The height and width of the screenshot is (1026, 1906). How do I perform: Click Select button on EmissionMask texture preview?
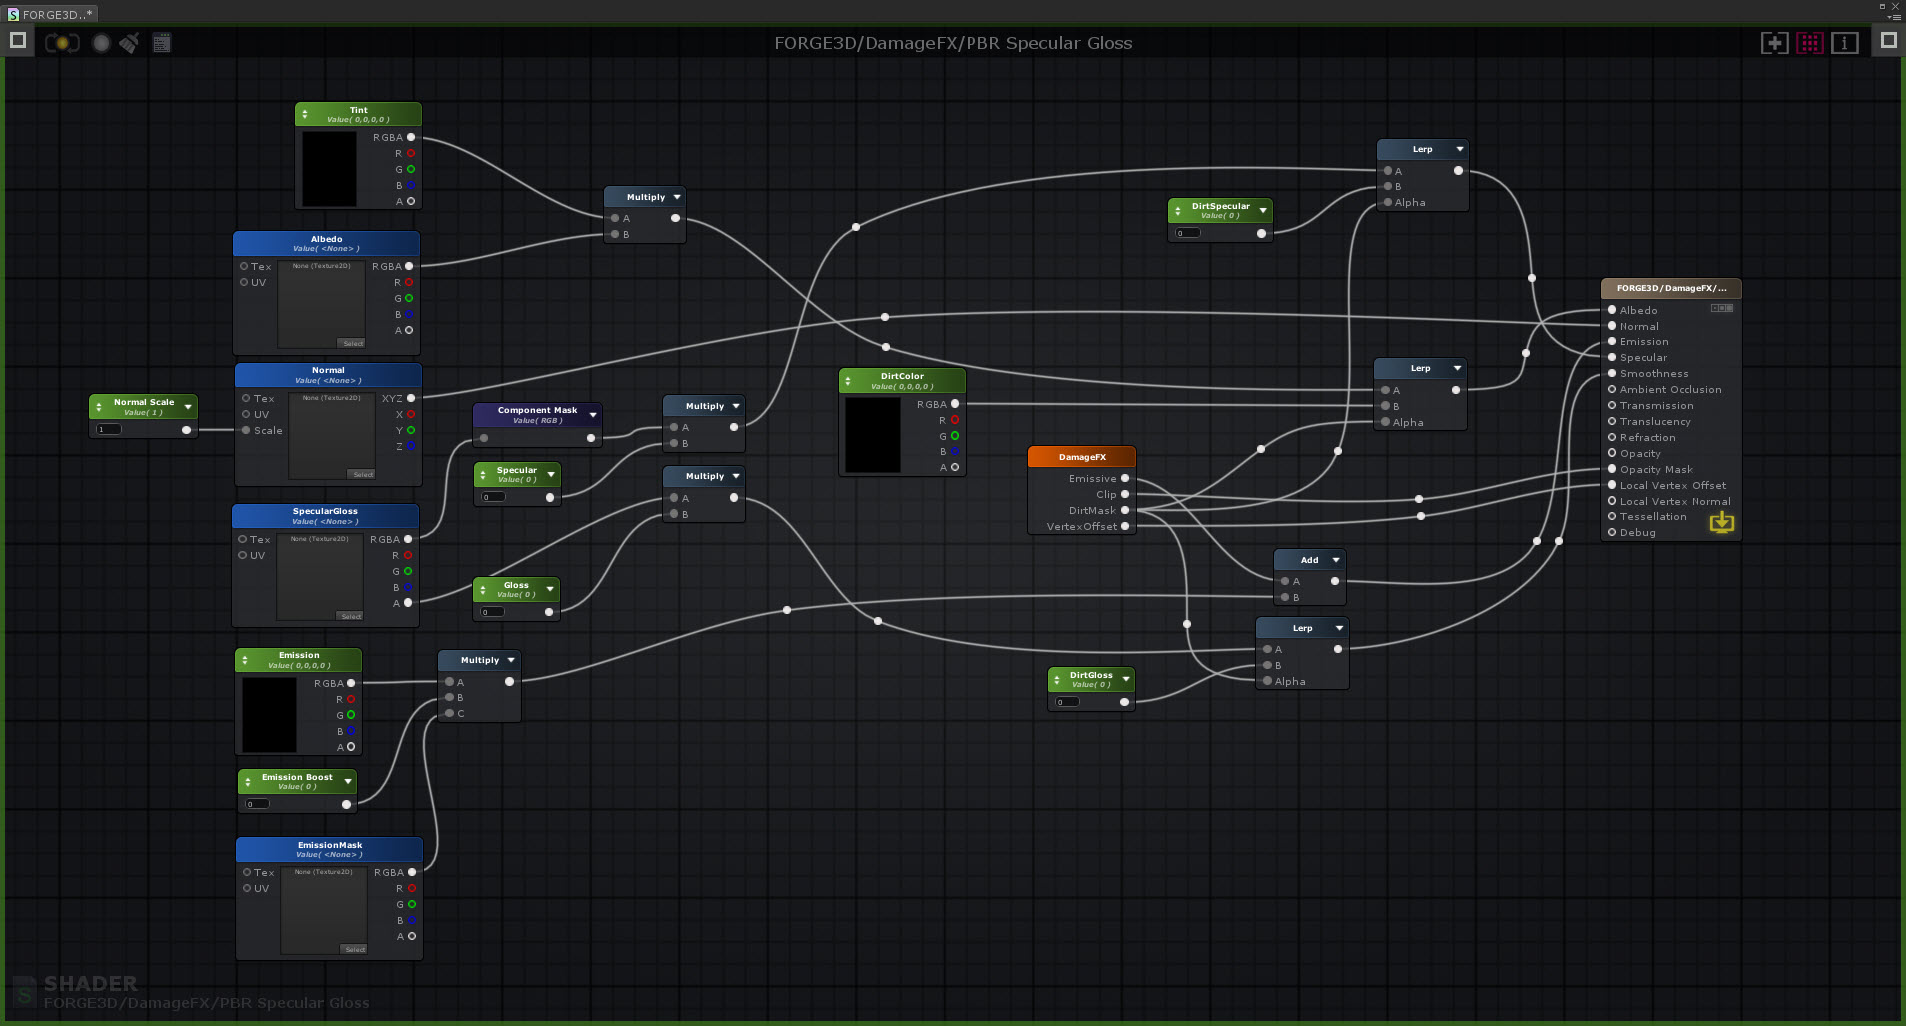pyautogui.click(x=354, y=949)
